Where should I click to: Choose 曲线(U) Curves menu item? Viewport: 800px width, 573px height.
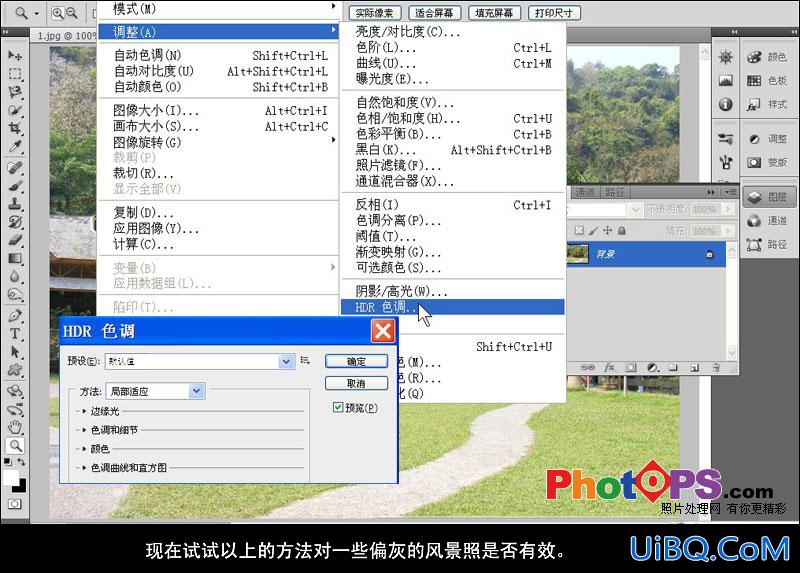click(x=453, y=64)
